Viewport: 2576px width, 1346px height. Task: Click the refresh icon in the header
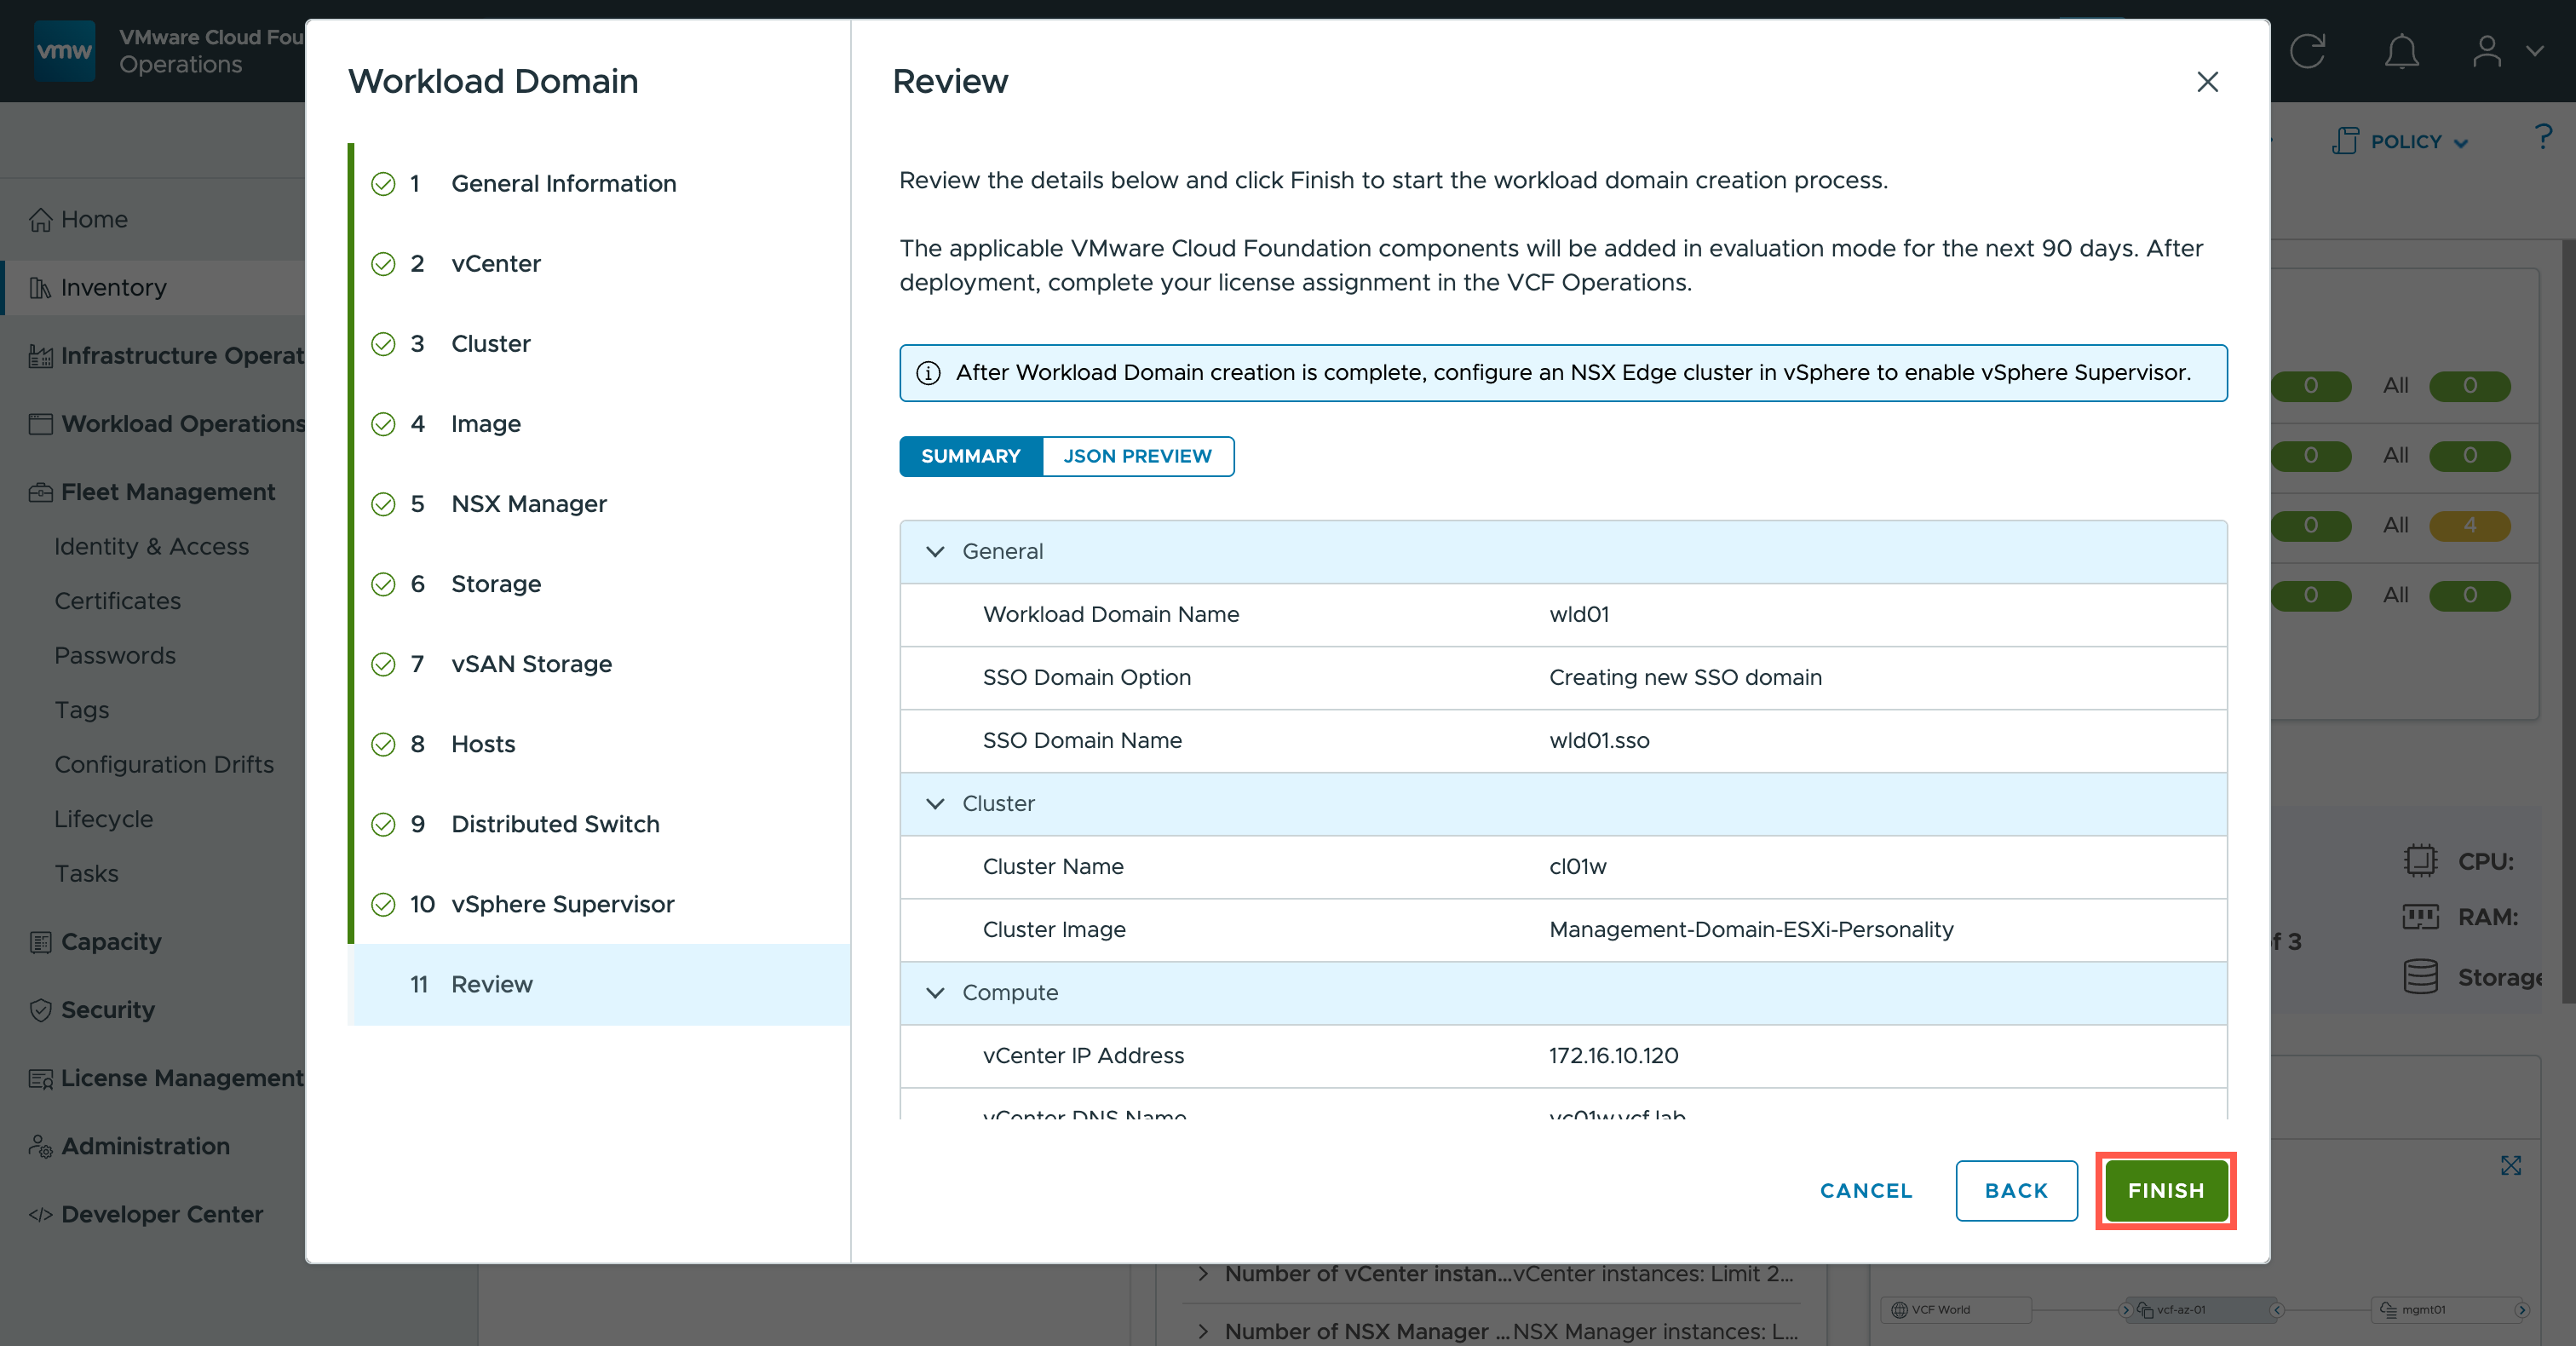tap(2308, 51)
